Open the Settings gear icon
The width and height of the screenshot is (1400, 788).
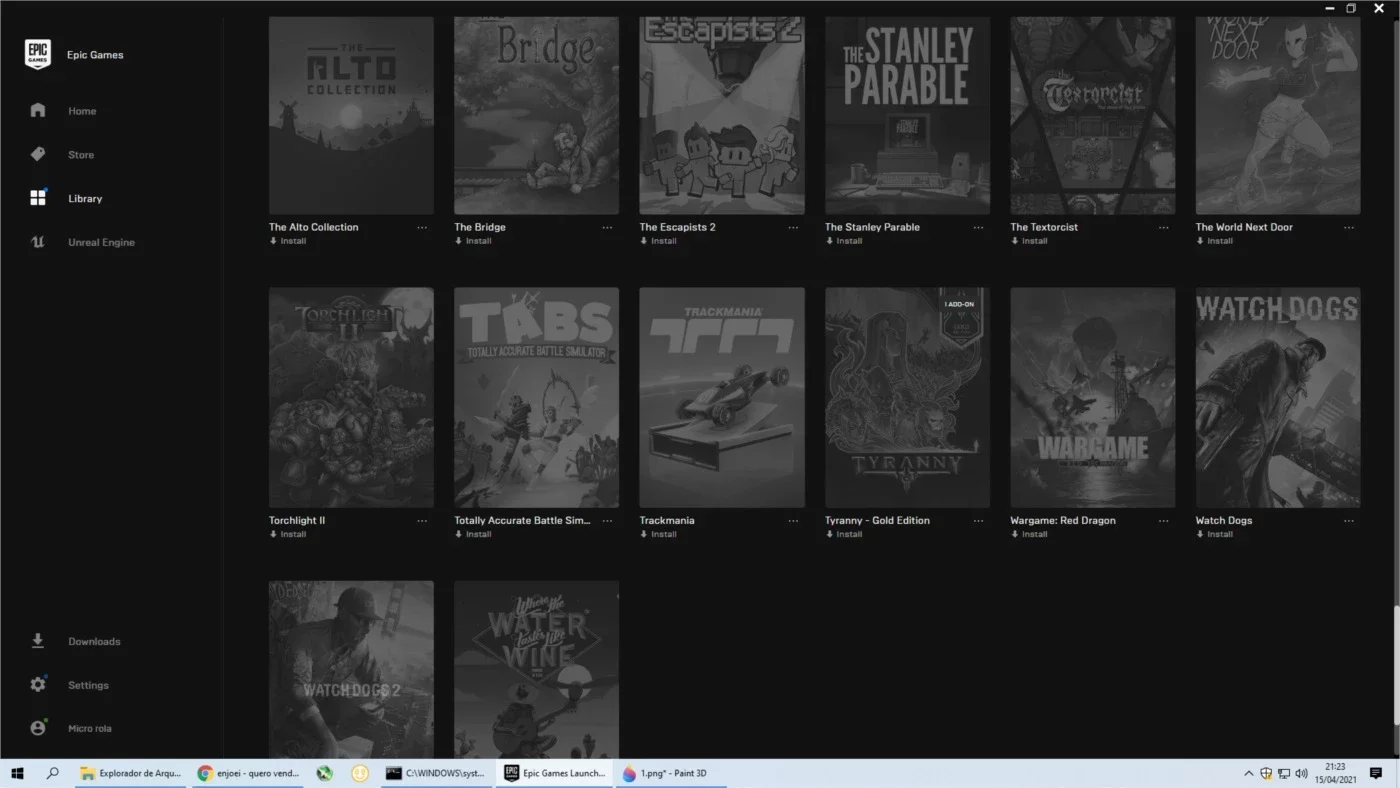point(38,685)
